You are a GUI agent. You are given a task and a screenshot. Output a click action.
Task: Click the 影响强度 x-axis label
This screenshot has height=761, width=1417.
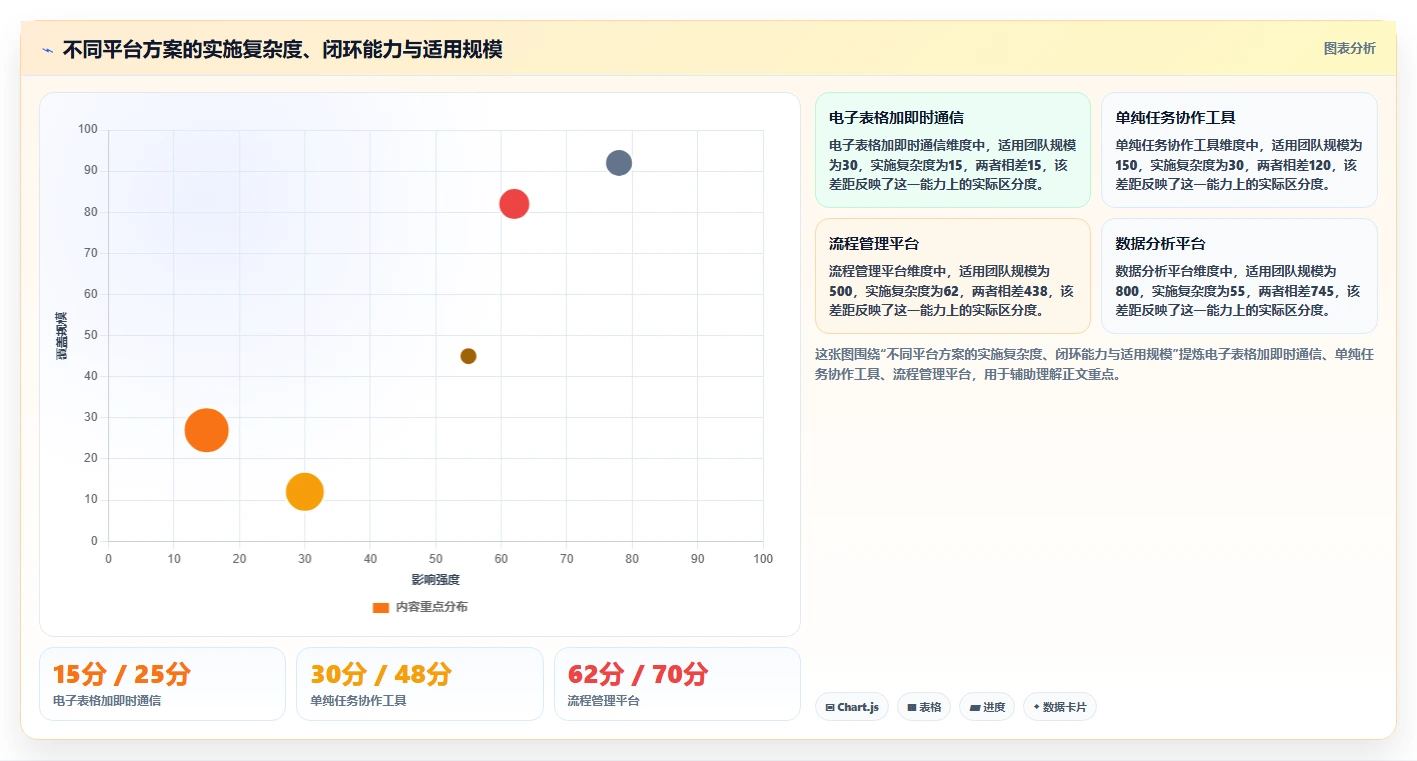[436, 580]
